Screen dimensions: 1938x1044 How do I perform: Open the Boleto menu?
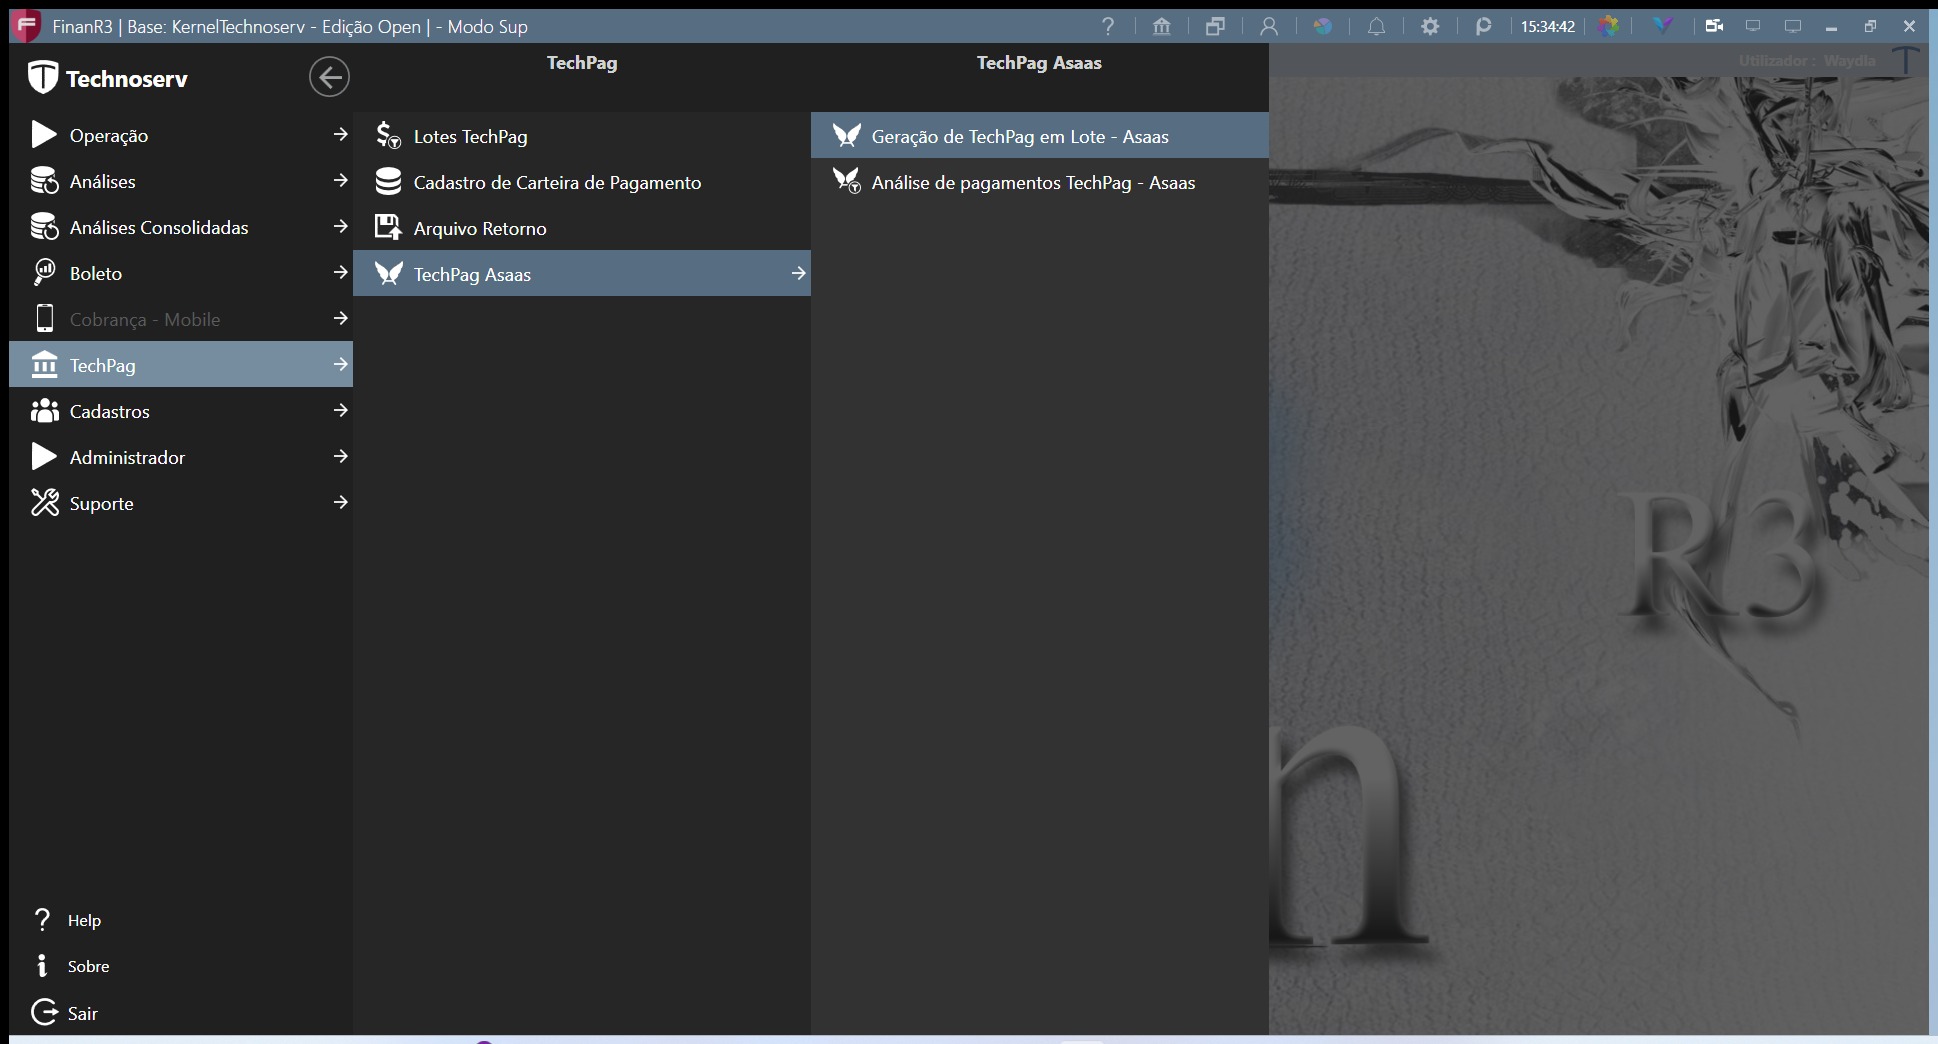tap(181, 273)
